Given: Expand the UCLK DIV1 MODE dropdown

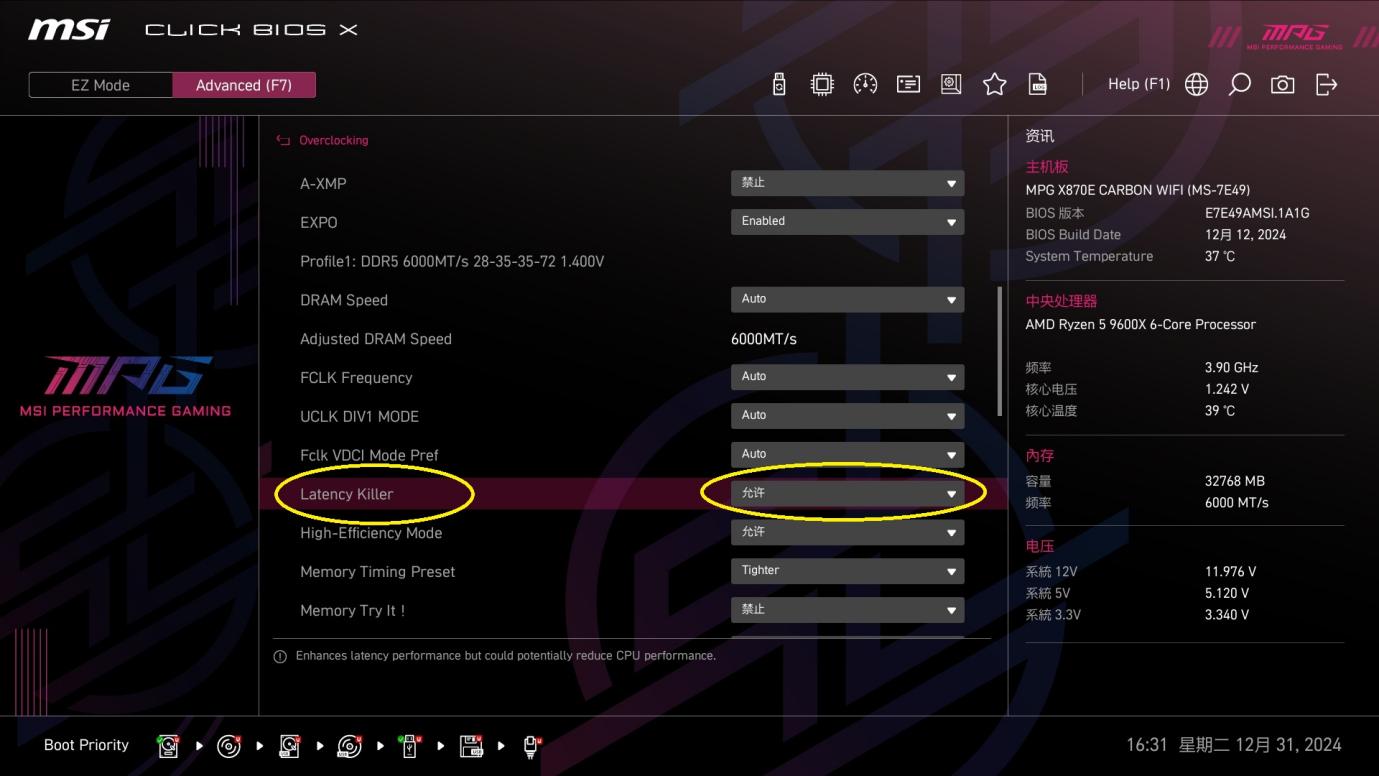Looking at the screenshot, I should pyautogui.click(x=847, y=416).
